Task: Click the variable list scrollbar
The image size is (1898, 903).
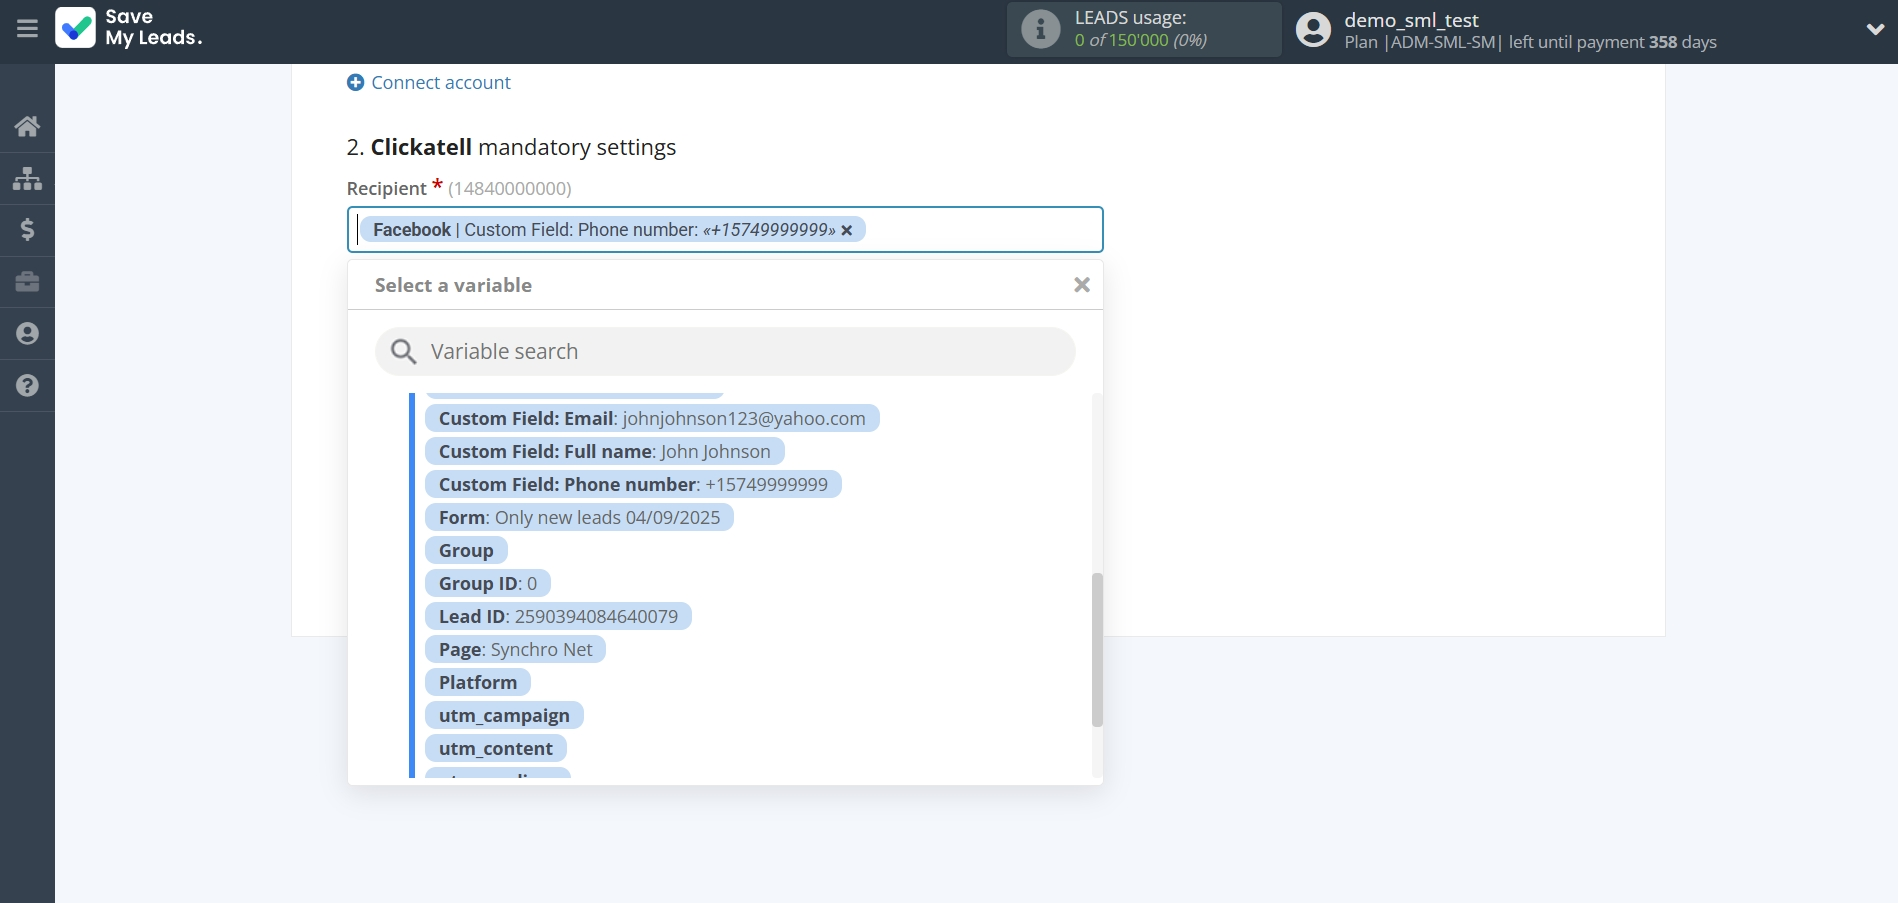Action: [x=1097, y=650]
